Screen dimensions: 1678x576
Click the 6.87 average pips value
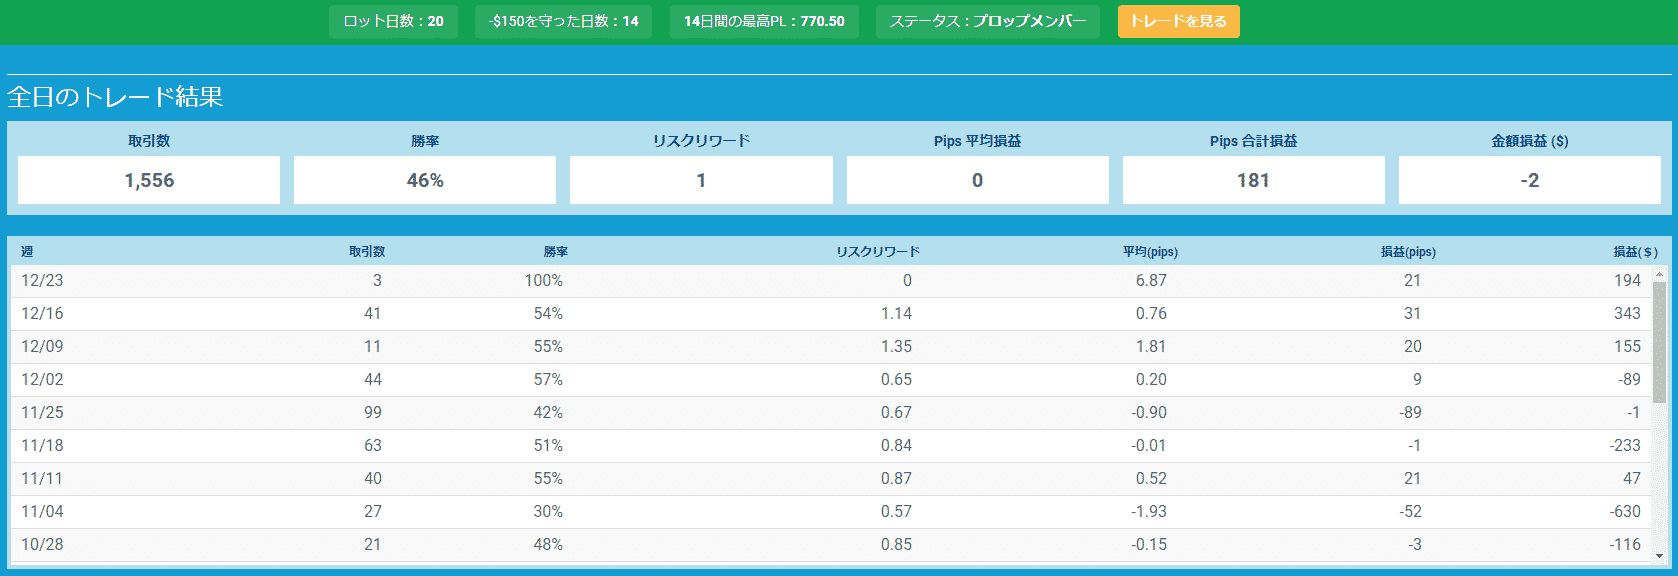click(1151, 281)
